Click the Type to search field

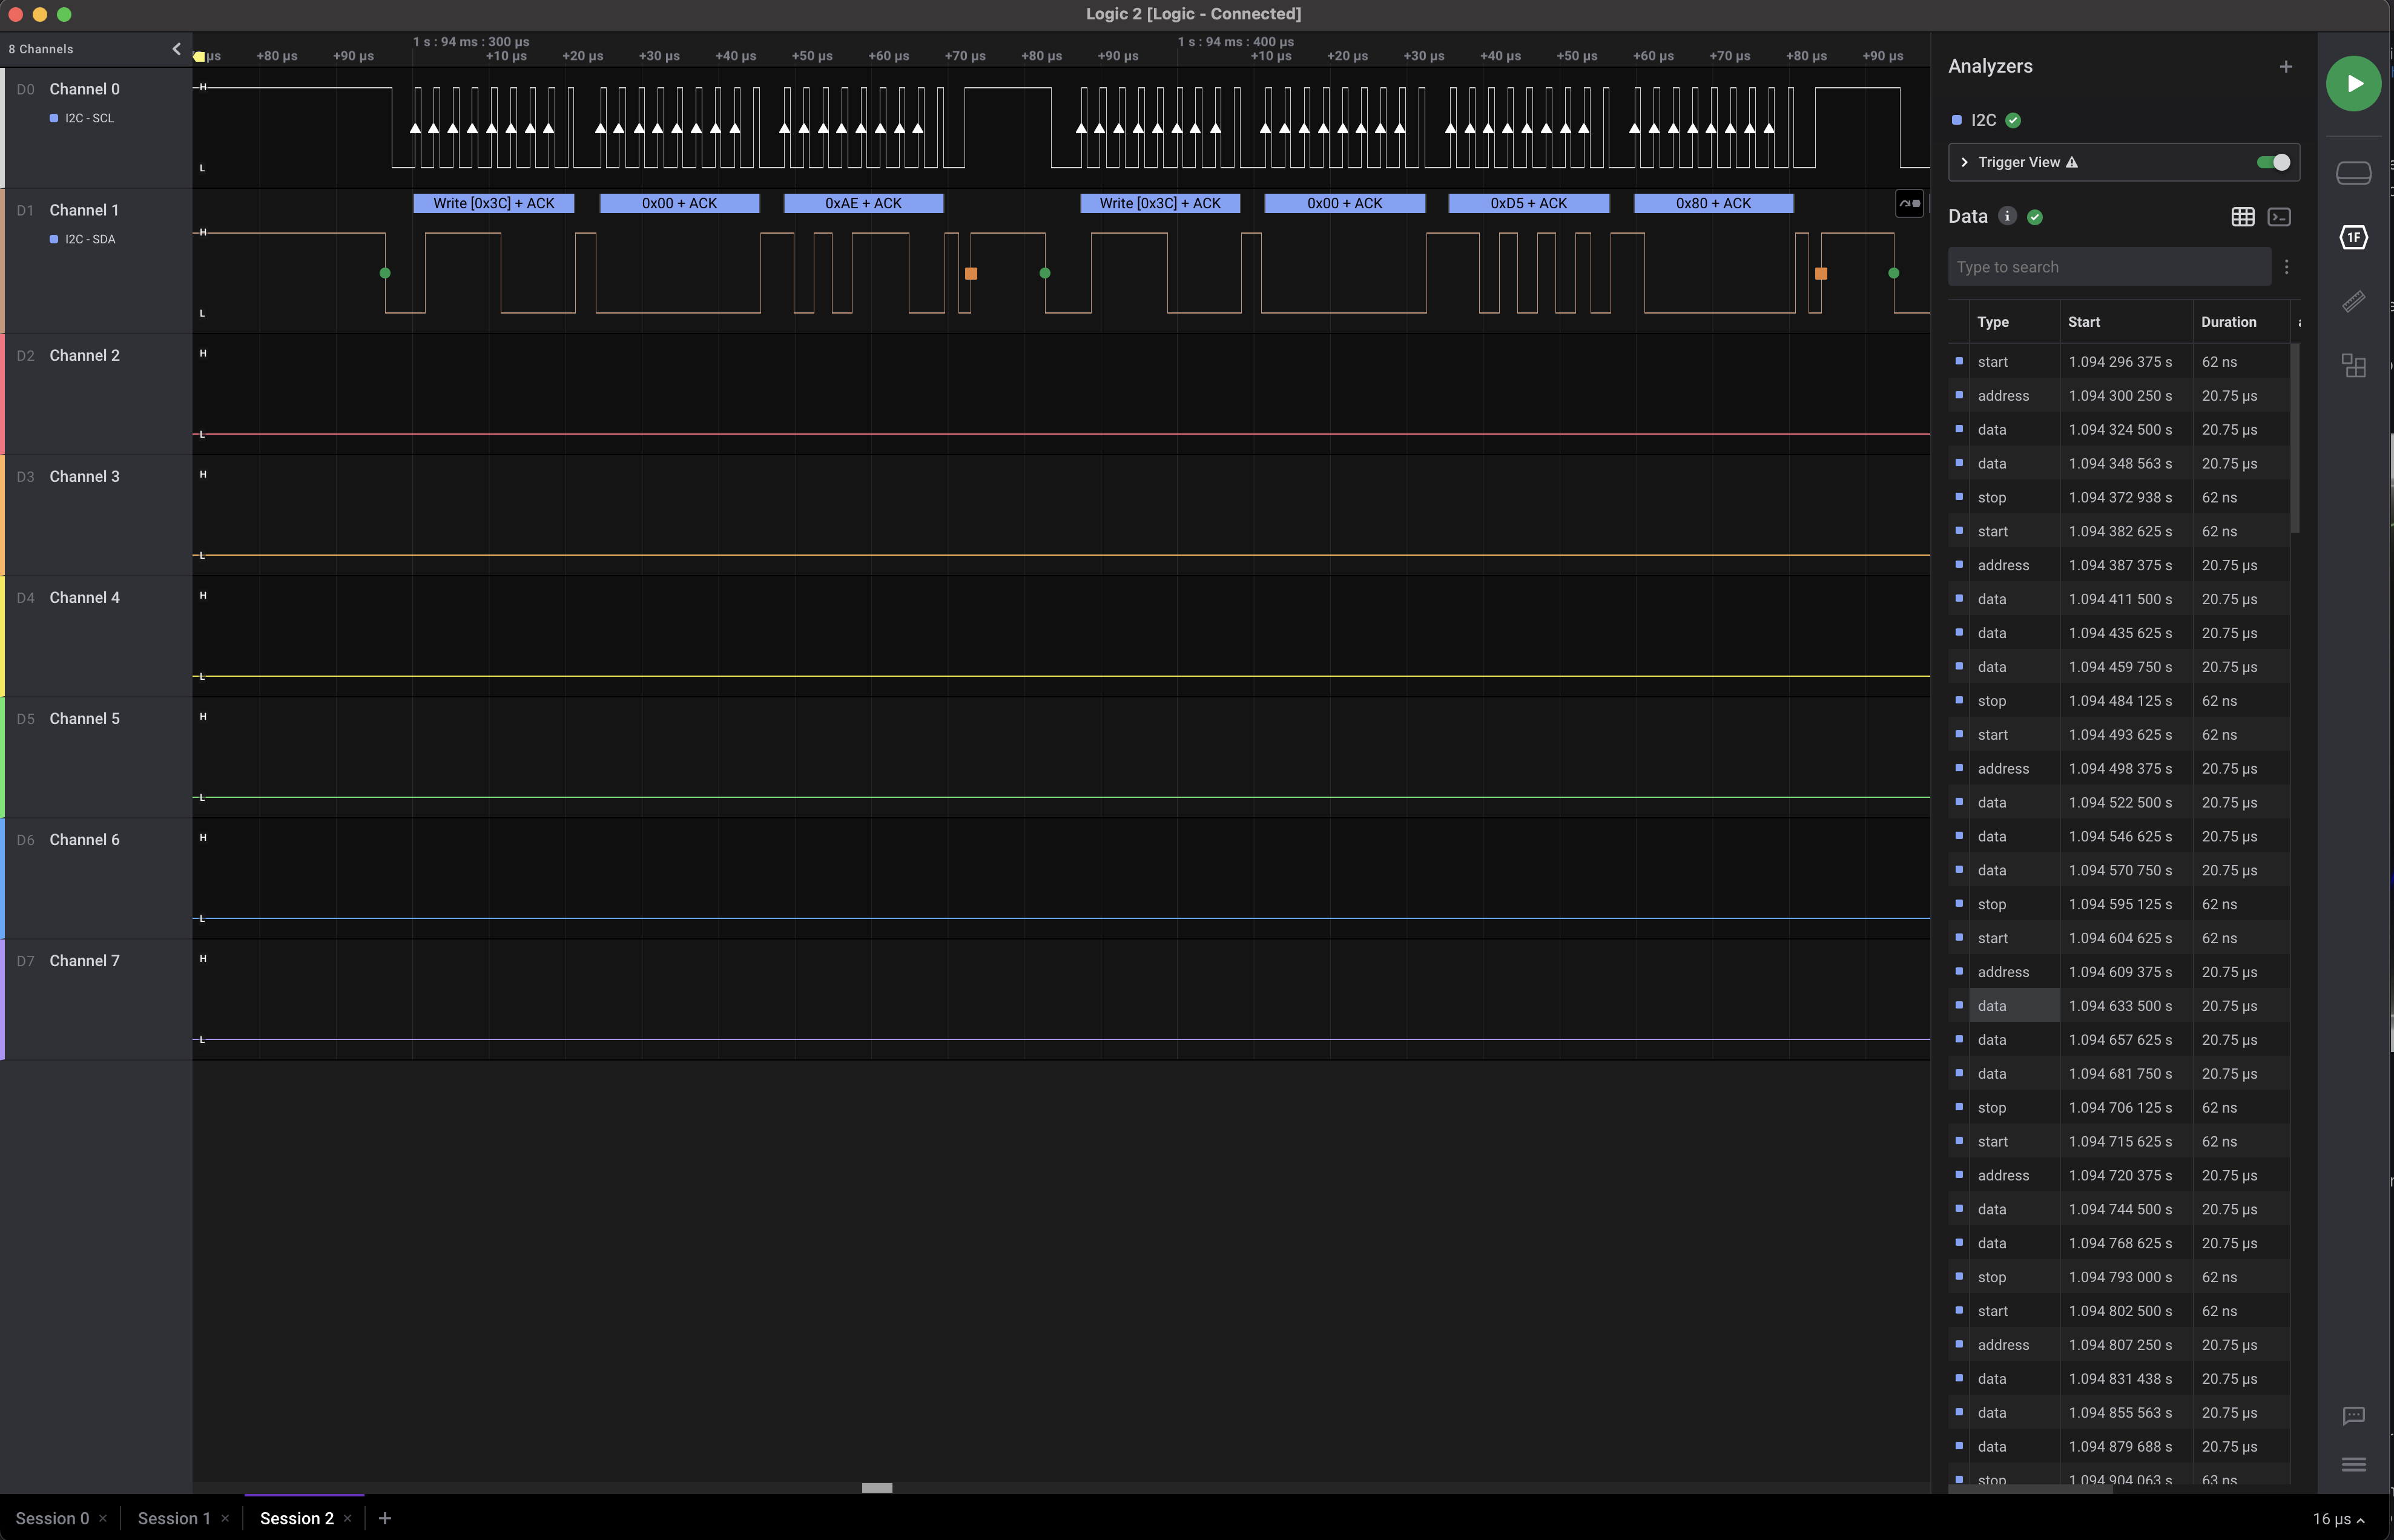tap(2108, 267)
